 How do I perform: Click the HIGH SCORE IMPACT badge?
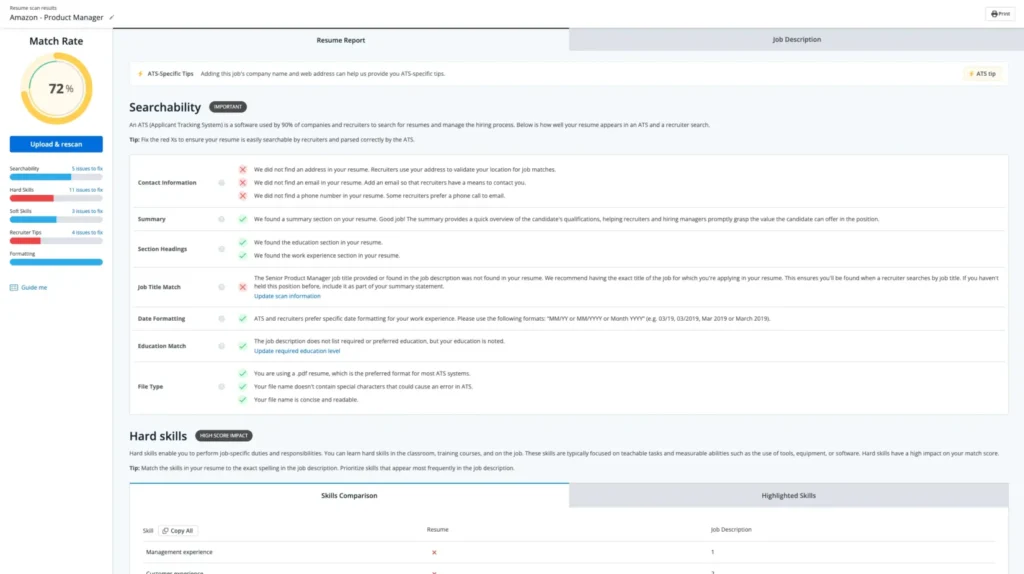223,436
